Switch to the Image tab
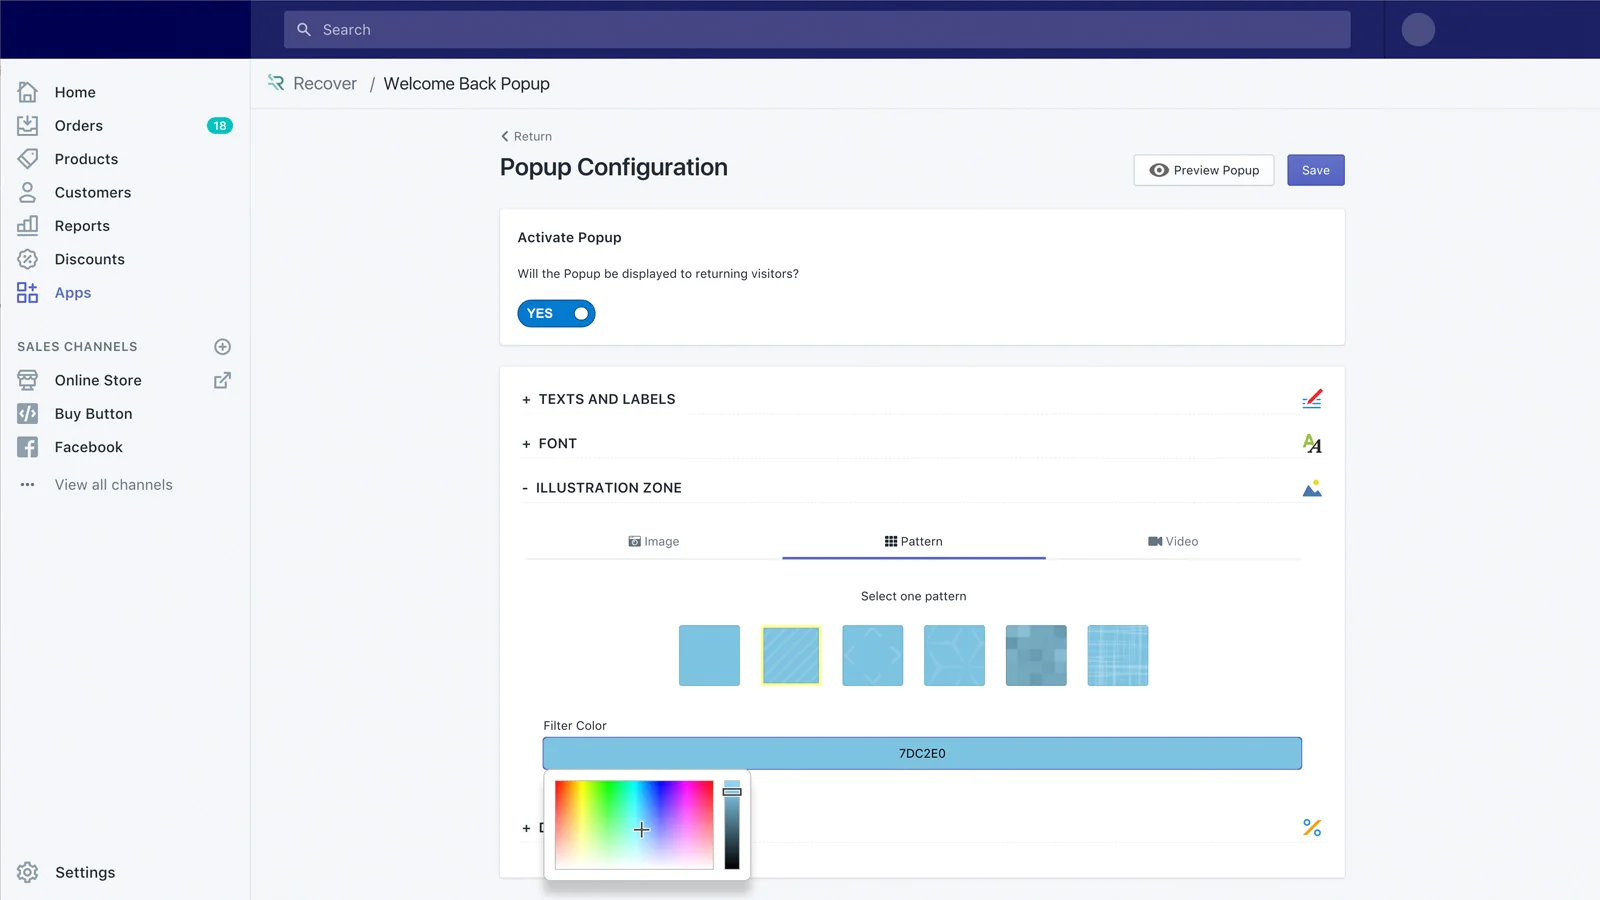 tap(654, 541)
